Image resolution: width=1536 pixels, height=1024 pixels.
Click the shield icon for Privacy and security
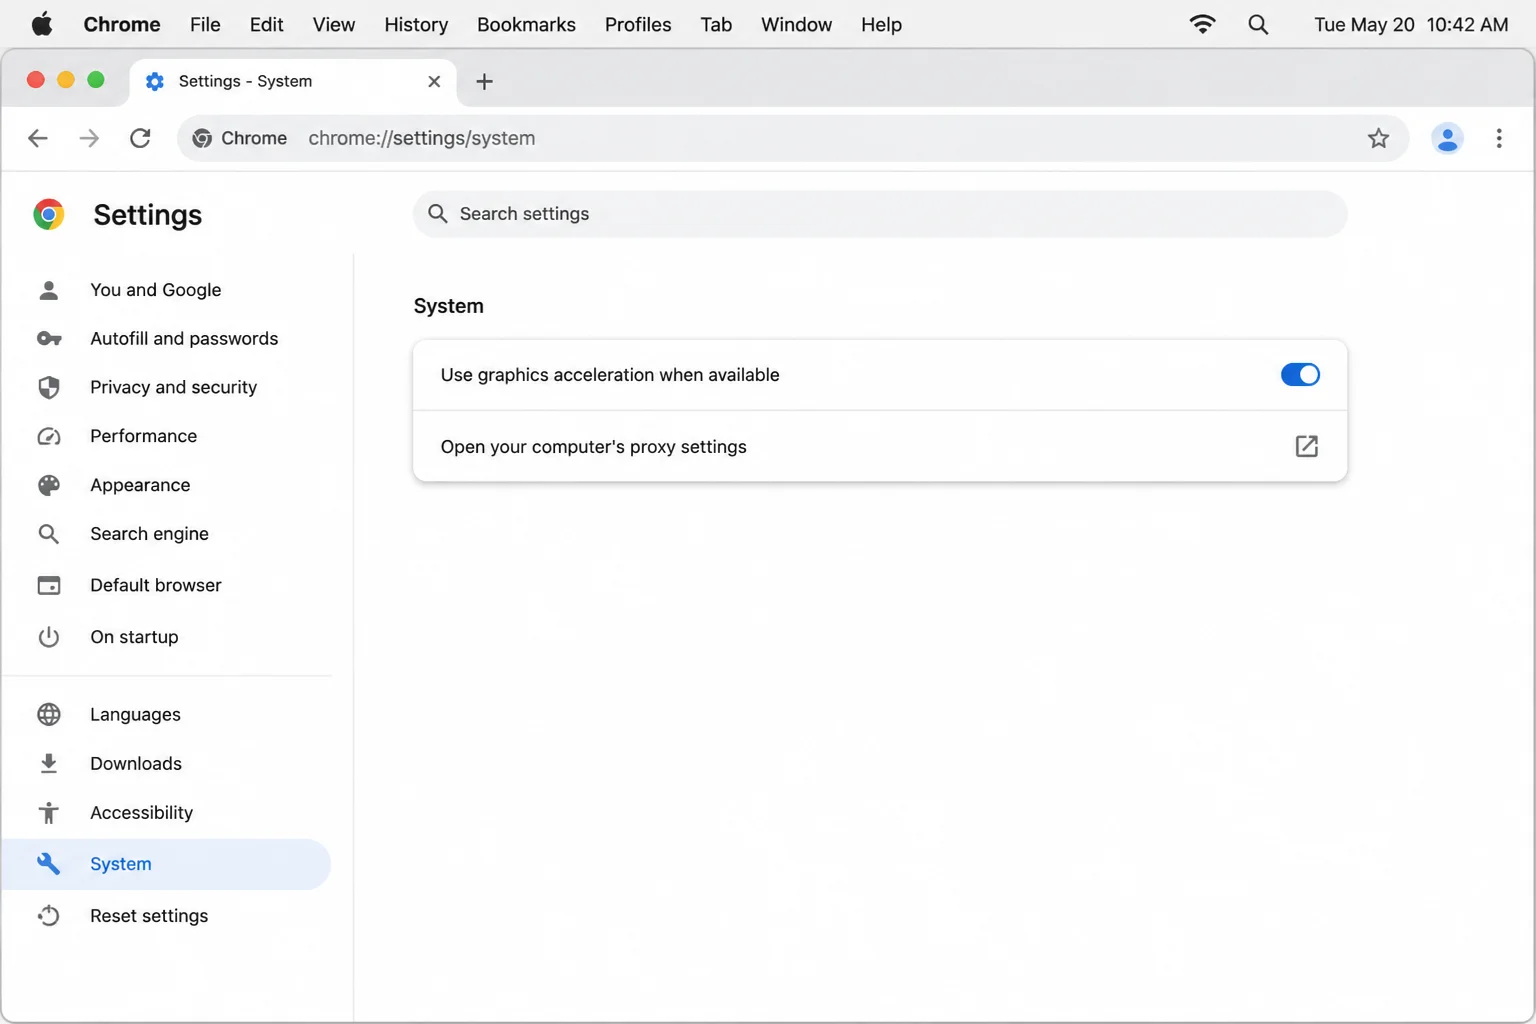pos(48,387)
